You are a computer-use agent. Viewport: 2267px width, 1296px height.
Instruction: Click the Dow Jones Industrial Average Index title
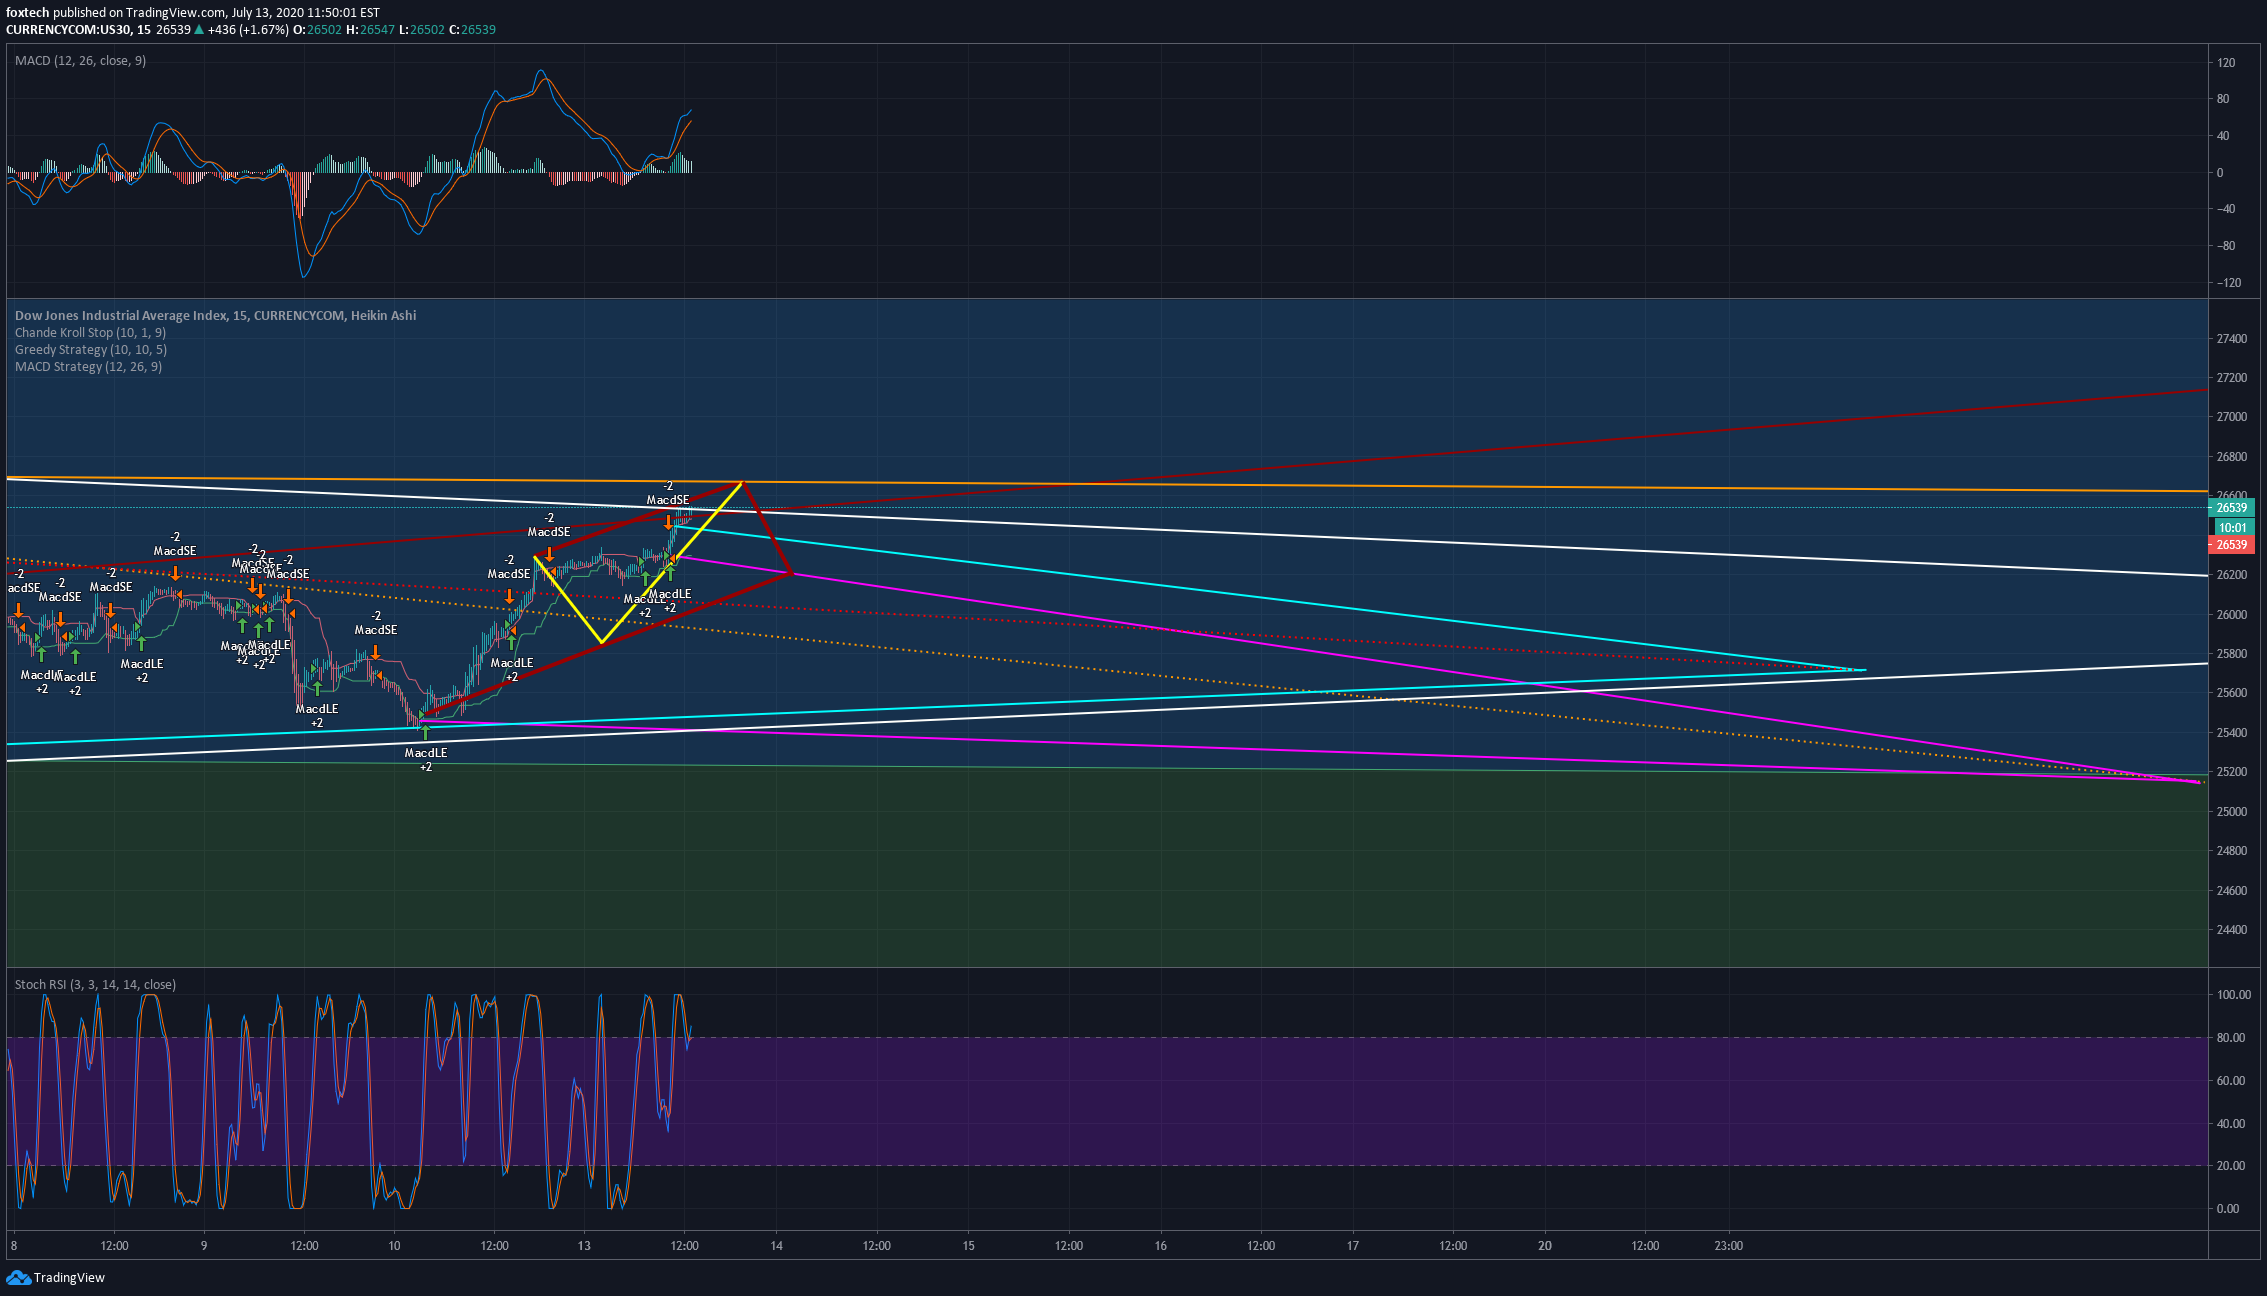point(120,315)
